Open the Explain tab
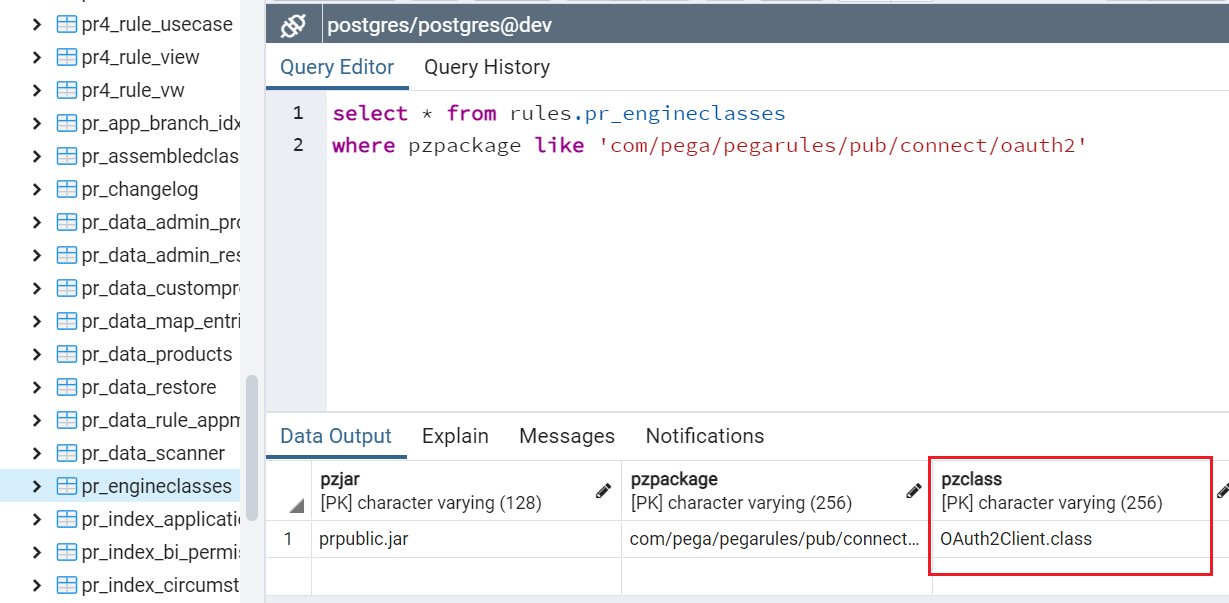Image resolution: width=1229 pixels, height=603 pixels. (455, 436)
